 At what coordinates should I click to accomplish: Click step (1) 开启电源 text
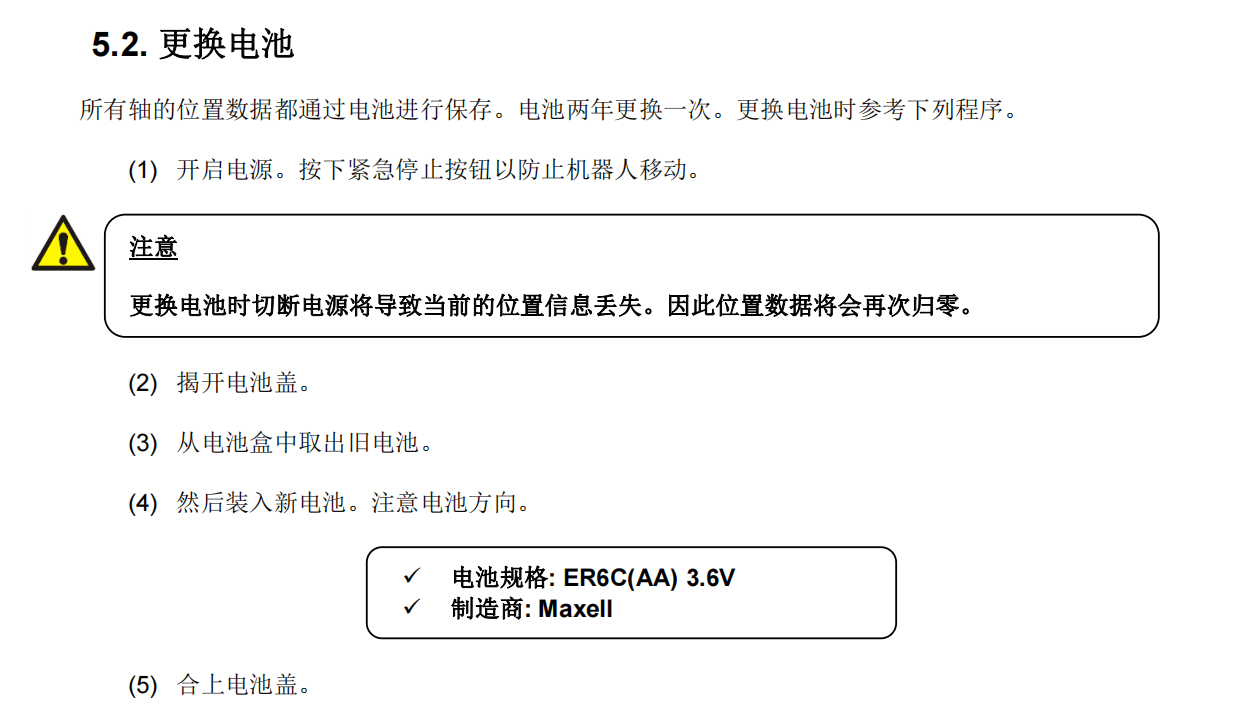click(438, 170)
